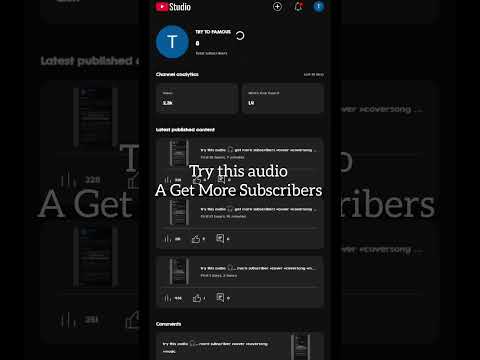Tap the comments icon of third video
The height and width of the screenshot is (360, 480).
pos(220,297)
